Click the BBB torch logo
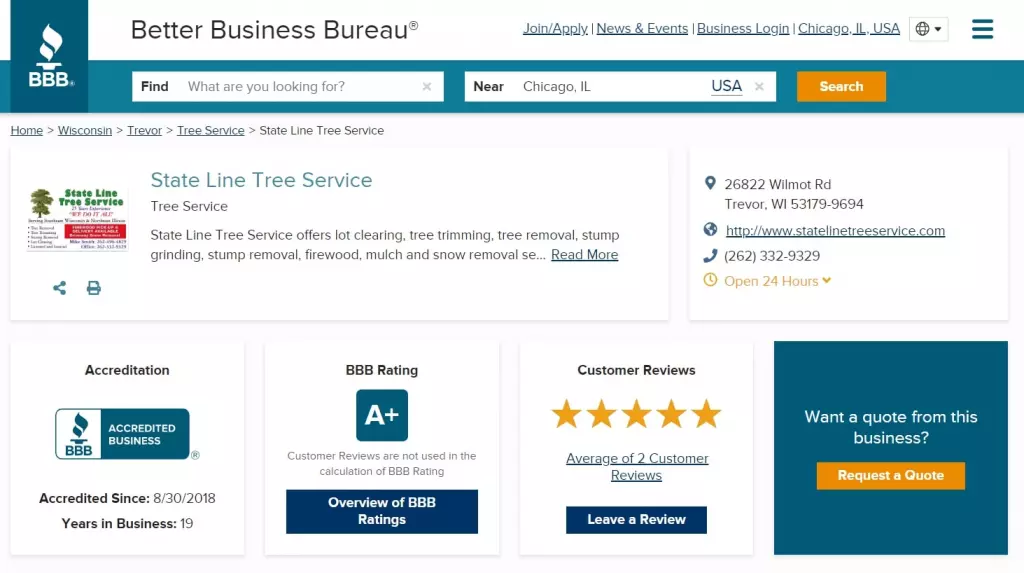The height and width of the screenshot is (573, 1024). [x=50, y=56]
